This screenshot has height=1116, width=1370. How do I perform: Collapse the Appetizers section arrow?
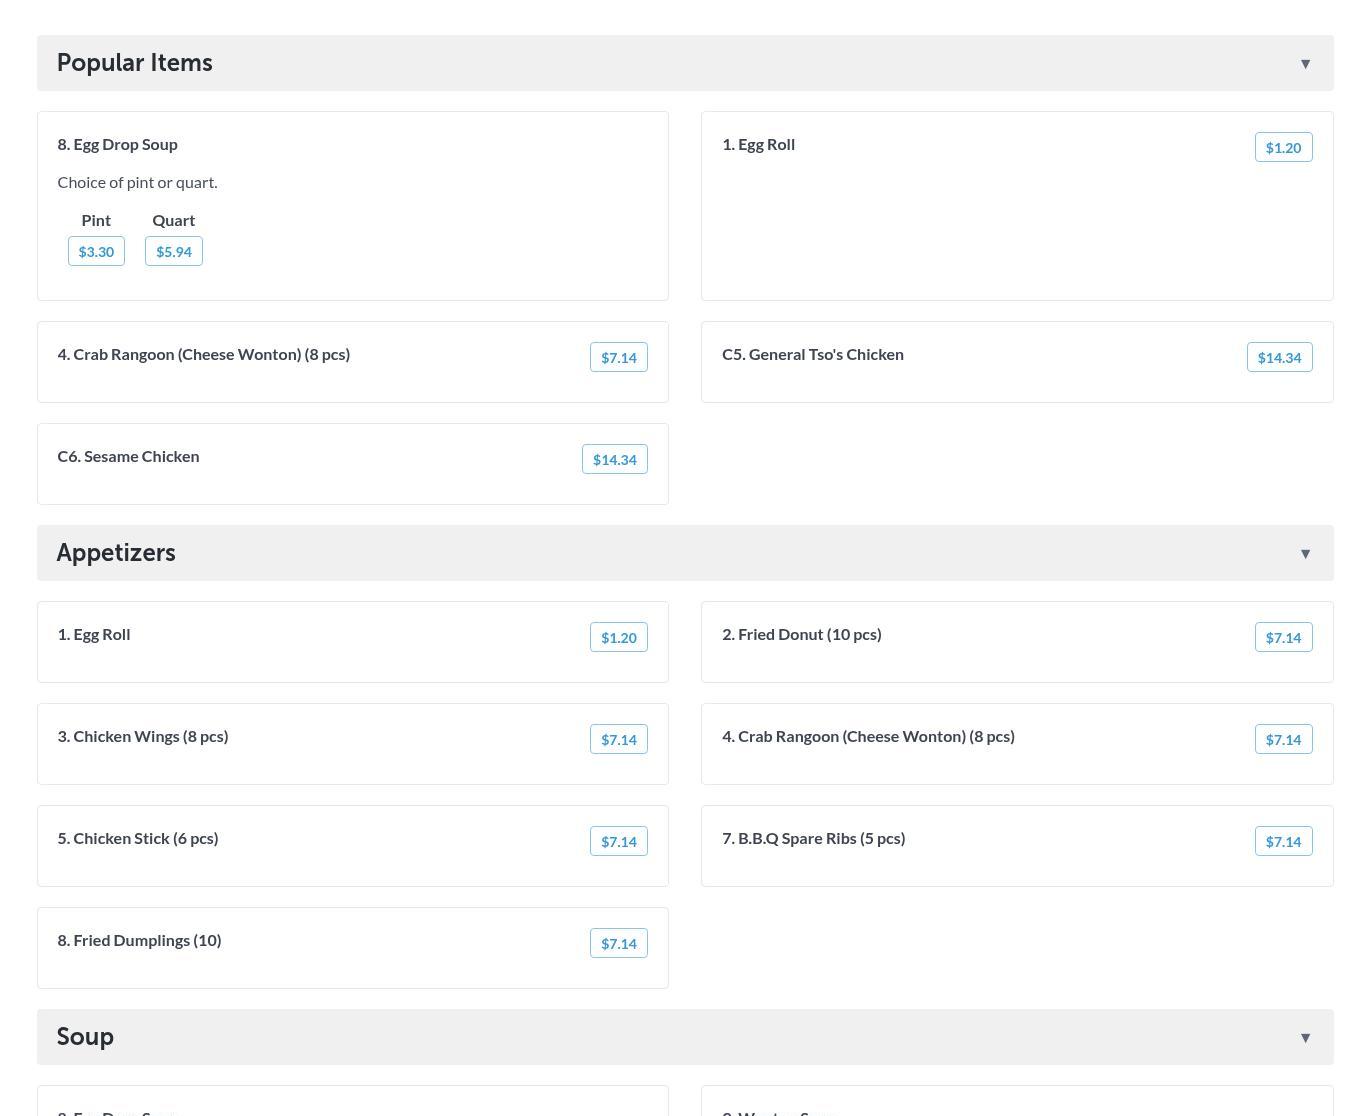pyautogui.click(x=1305, y=554)
